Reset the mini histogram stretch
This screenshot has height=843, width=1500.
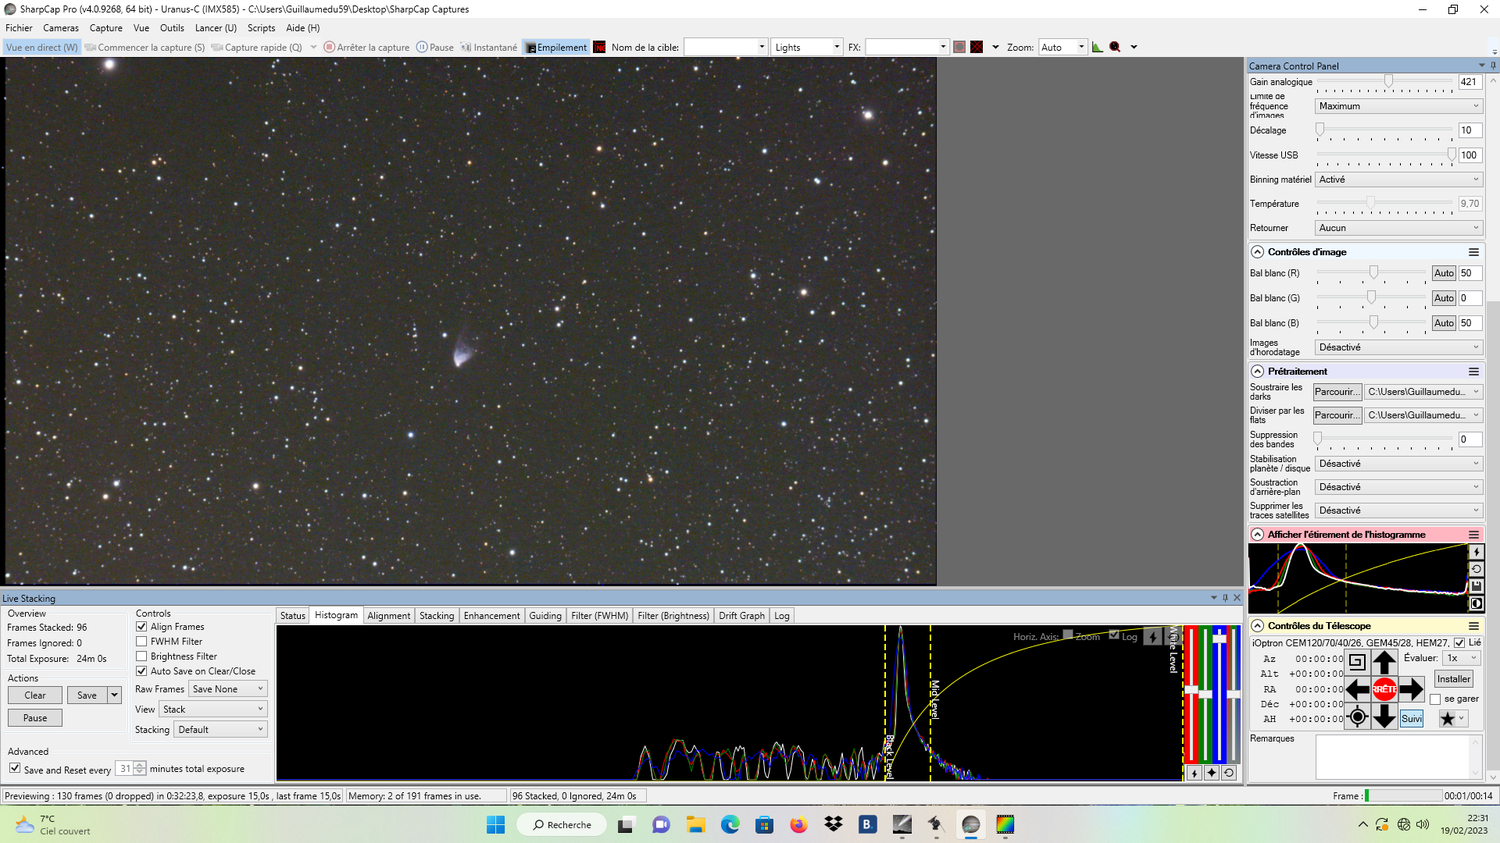1476,569
